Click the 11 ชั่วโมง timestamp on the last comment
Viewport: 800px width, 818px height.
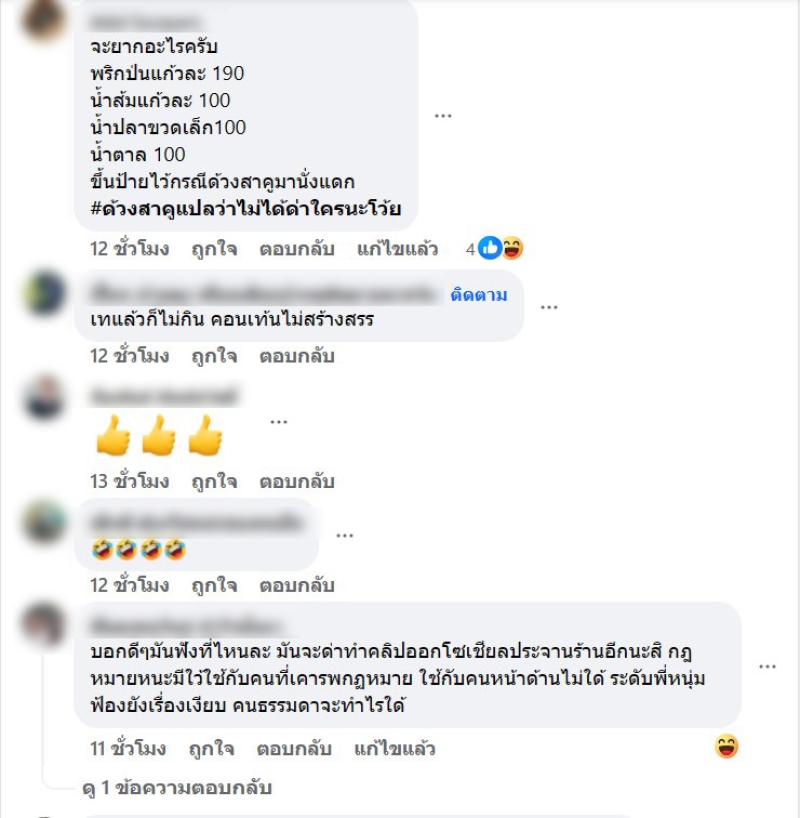pyautogui.click(x=128, y=749)
